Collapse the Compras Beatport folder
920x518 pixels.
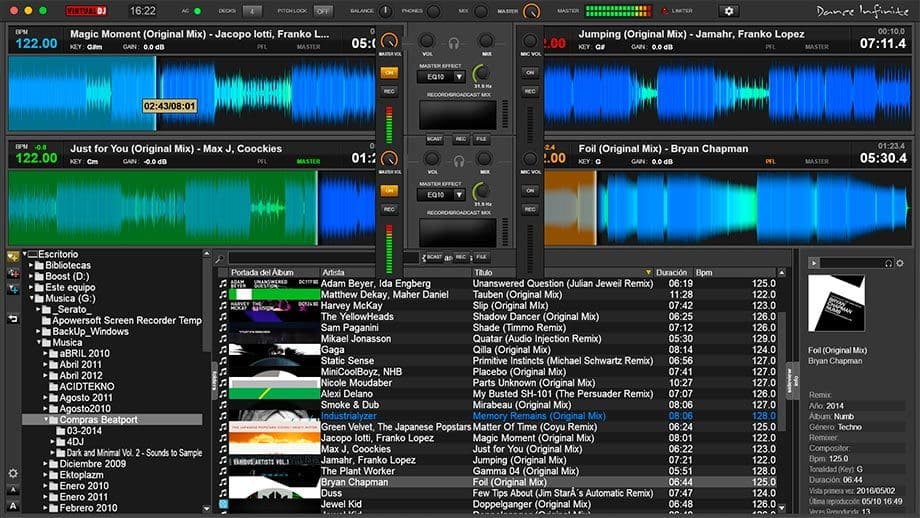pyautogui.click(x=46, y=419)
